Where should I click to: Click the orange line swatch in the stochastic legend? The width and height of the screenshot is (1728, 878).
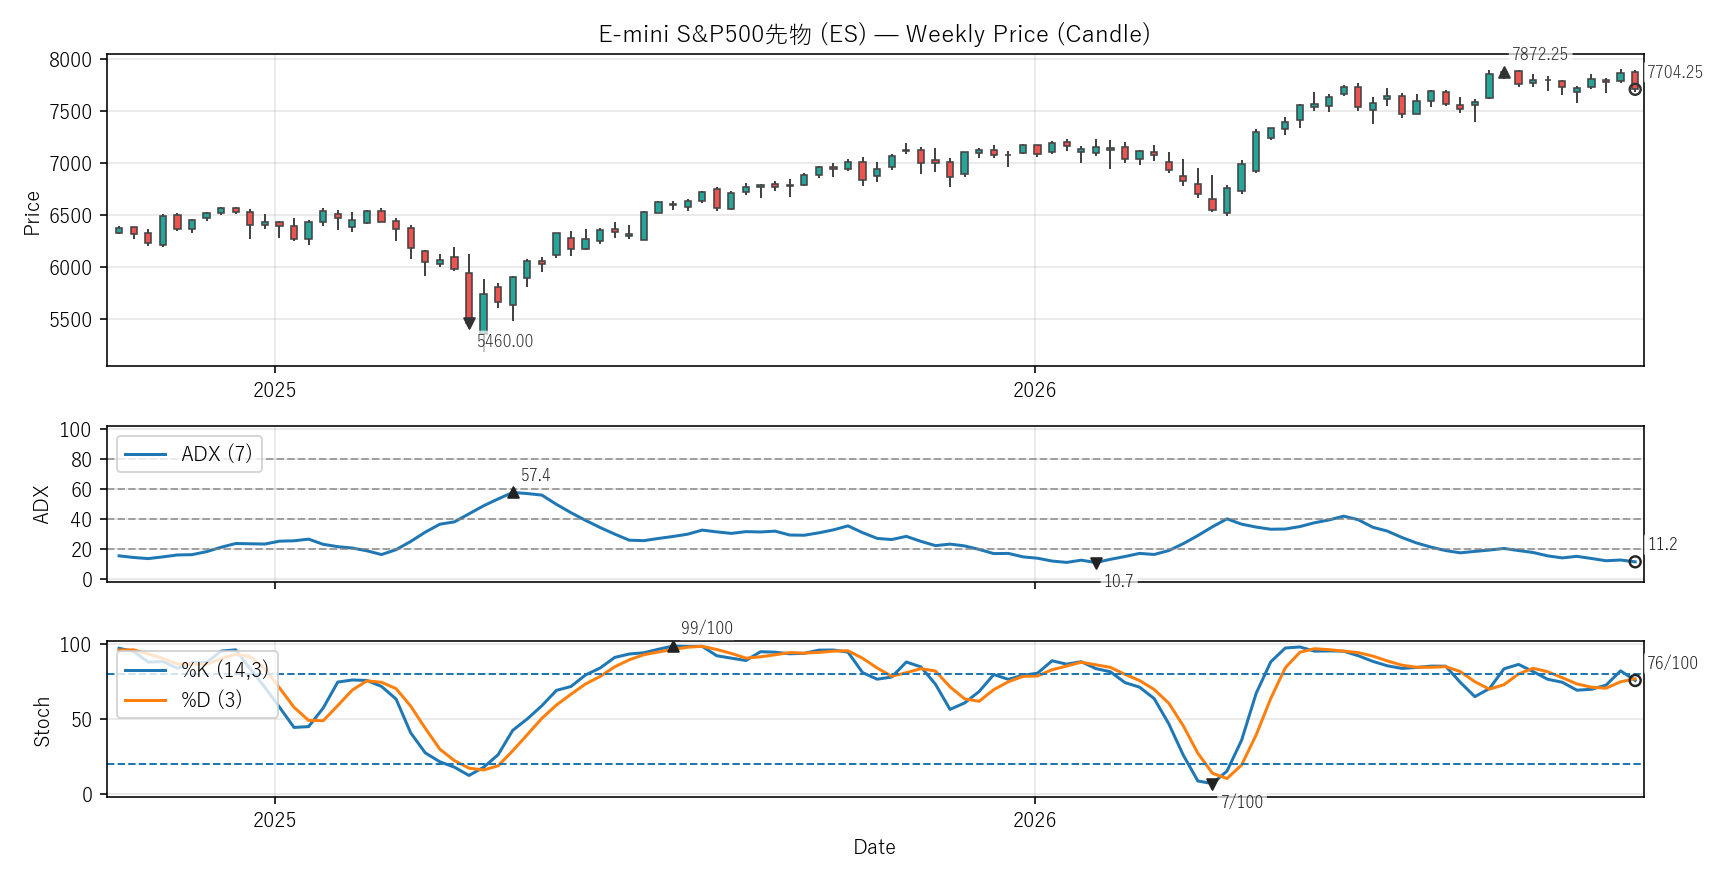145,700
